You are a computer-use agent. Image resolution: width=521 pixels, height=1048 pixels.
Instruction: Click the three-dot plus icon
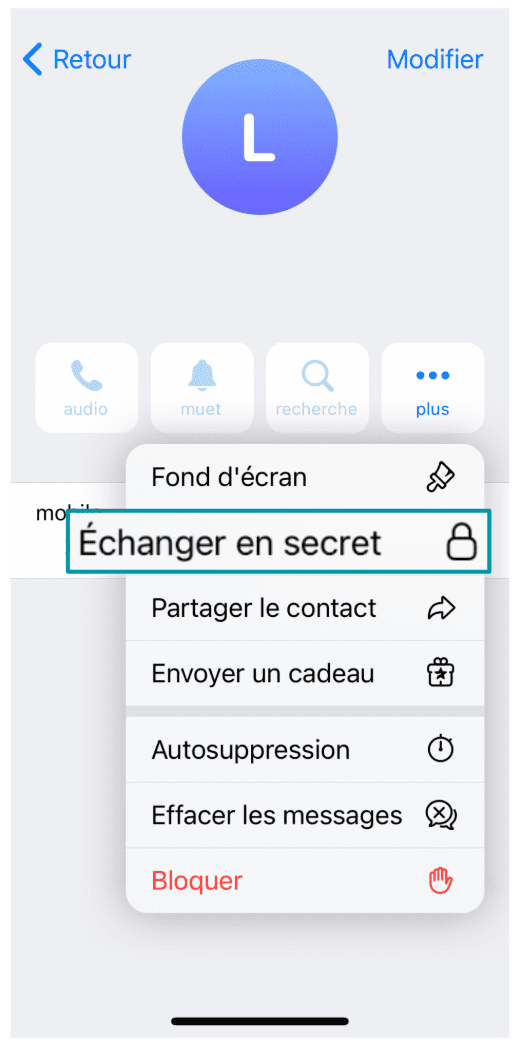pos(433,376)
